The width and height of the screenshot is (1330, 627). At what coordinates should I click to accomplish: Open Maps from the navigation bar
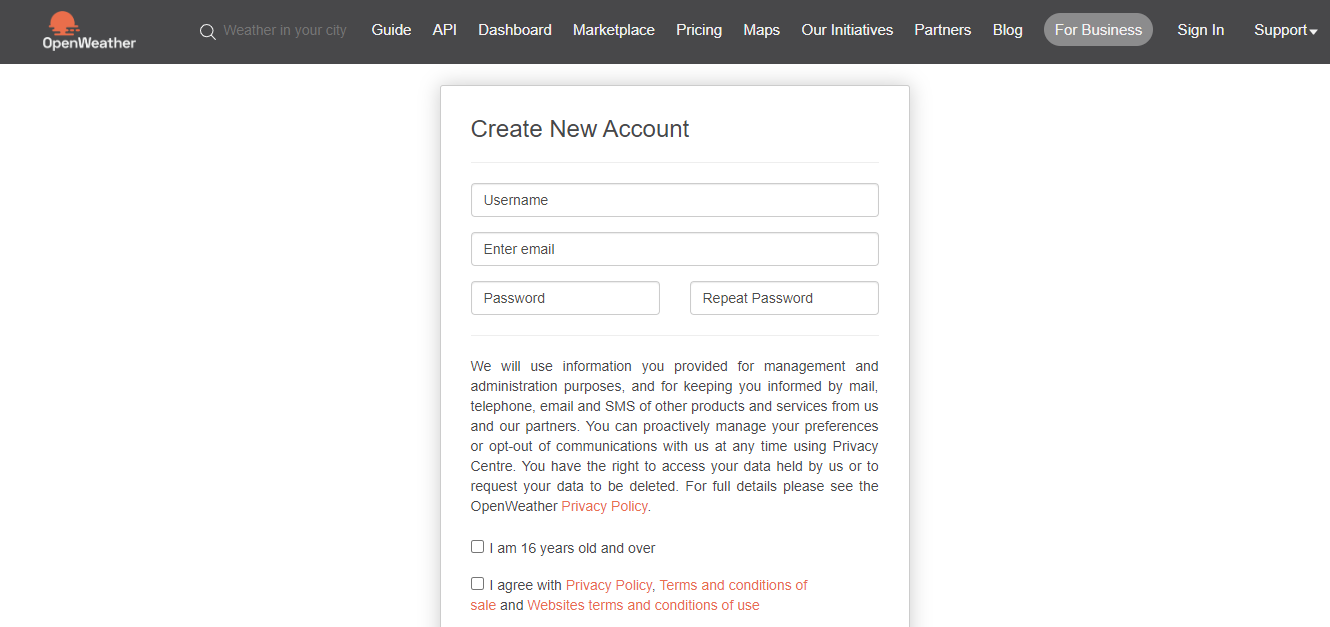pyautogui.click(x=762, y=30)
